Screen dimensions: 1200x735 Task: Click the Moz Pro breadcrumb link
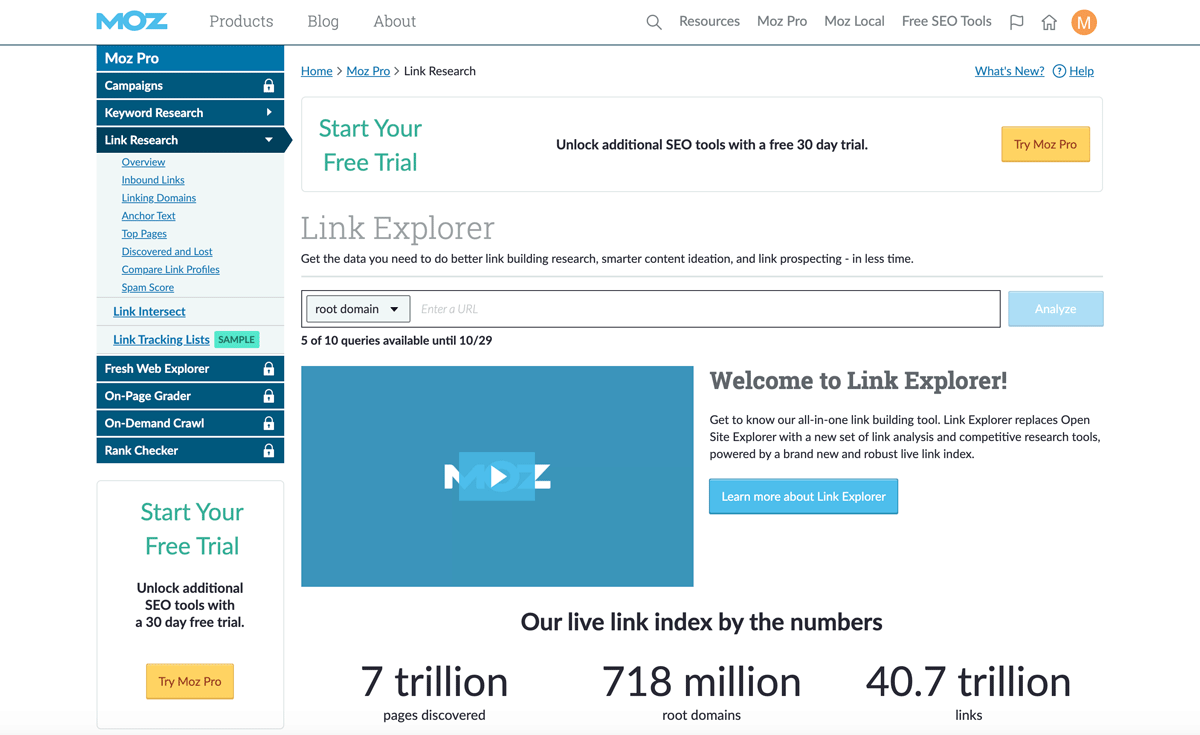(368, 71)
